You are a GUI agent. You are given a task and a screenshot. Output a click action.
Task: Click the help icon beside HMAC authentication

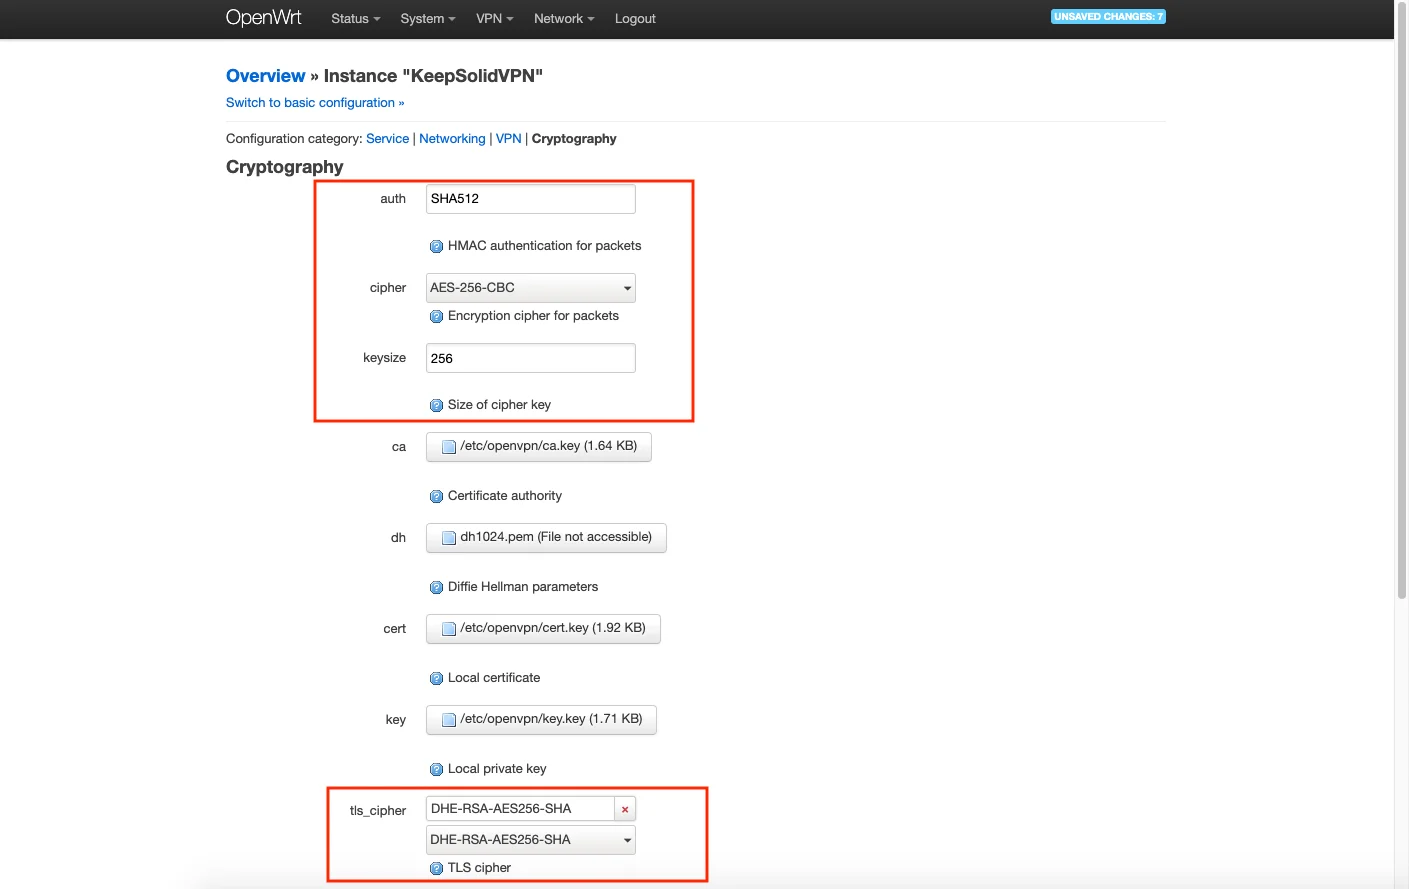(x=436, y=247)
